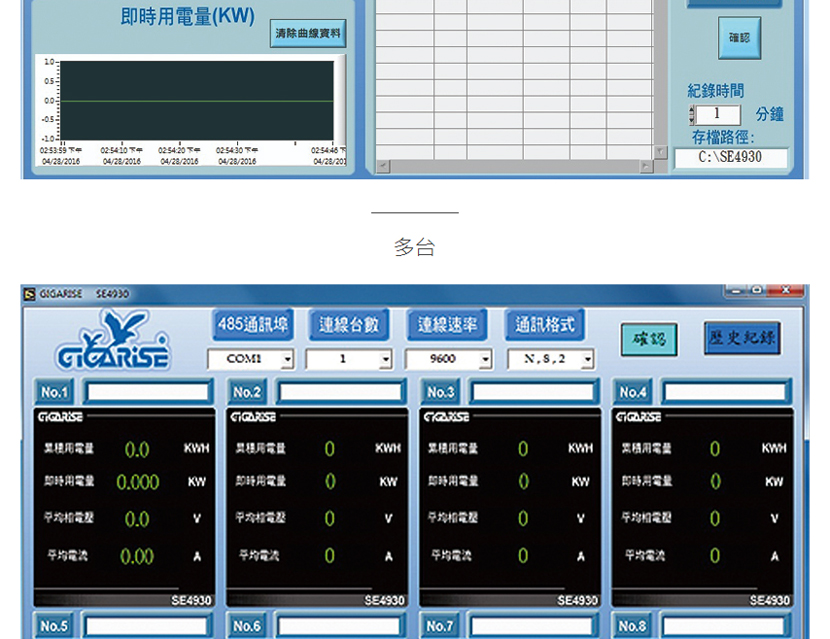Click the No.2 label button
Screen dimensions: 830x639
click(247, 392)
